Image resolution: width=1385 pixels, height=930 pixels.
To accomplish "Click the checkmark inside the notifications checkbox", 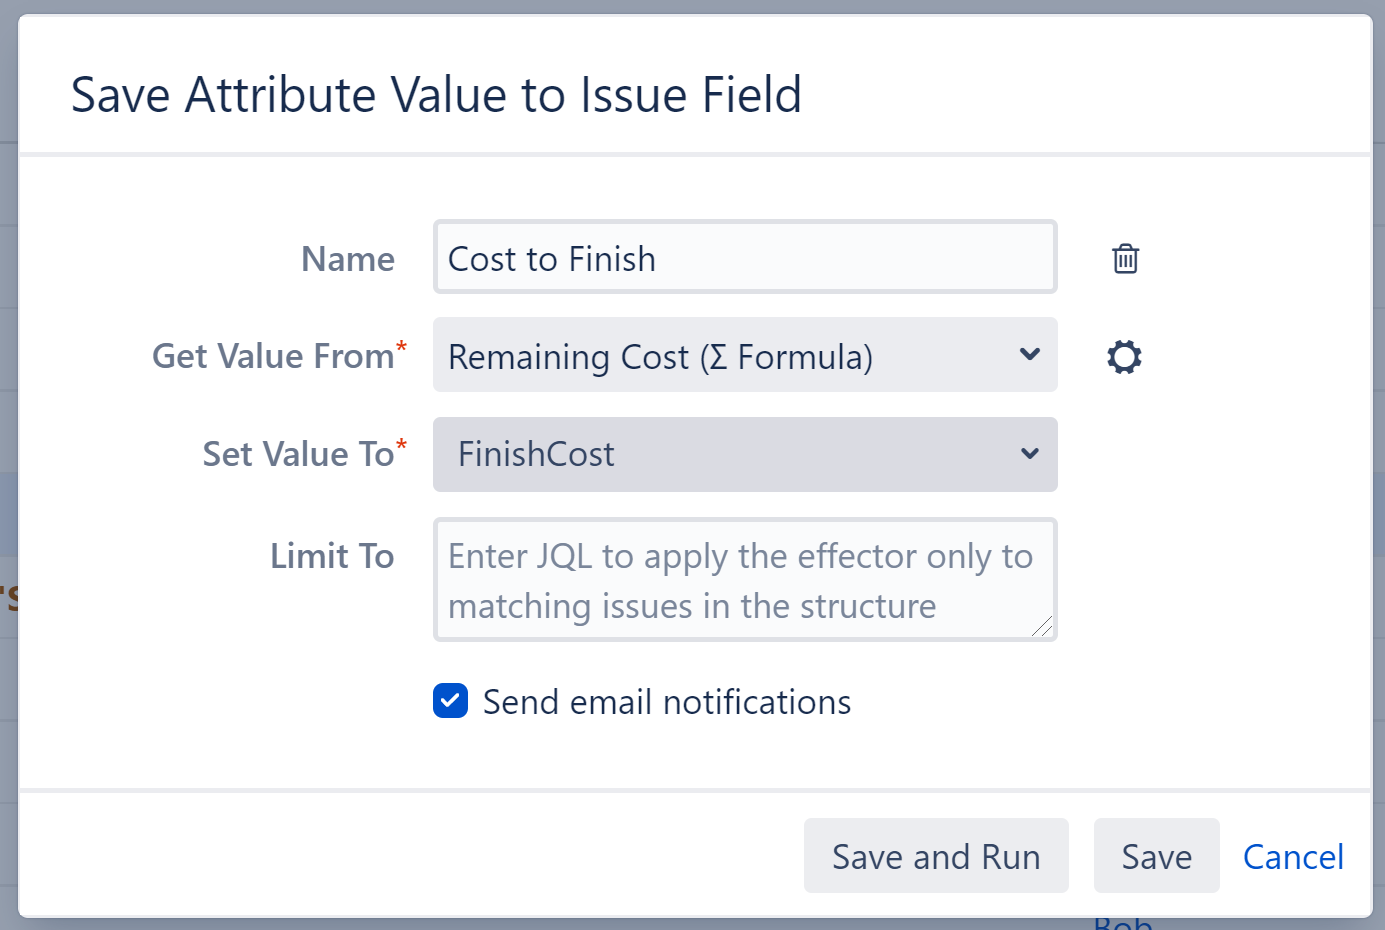I will pyautogui.click(x=450, y=701).
